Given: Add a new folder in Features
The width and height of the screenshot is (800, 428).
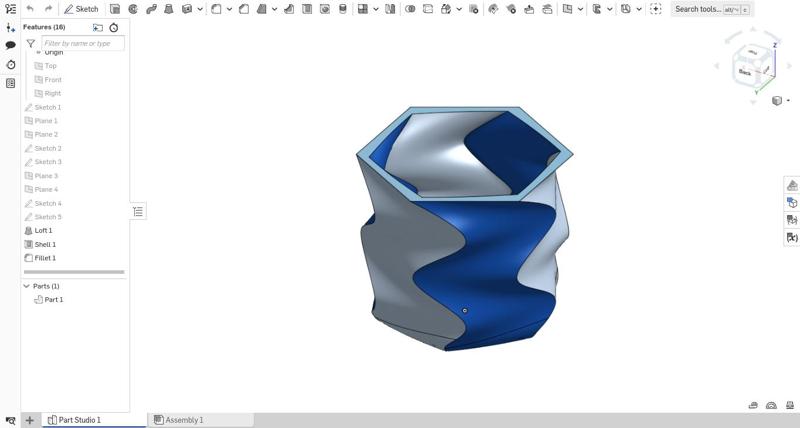Looking at the screenshot, I should tap(97, 28).
